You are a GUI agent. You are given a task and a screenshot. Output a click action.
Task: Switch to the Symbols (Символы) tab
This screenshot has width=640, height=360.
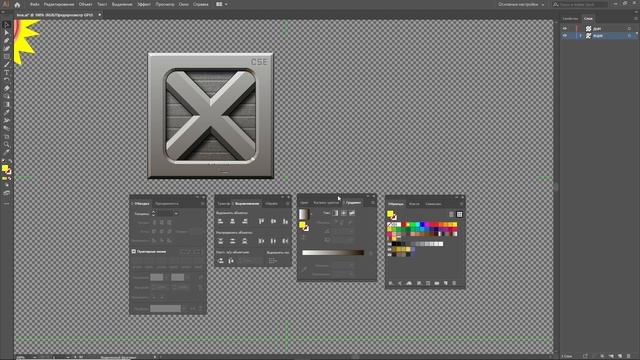pyautogui.click(x=433, y=204)
